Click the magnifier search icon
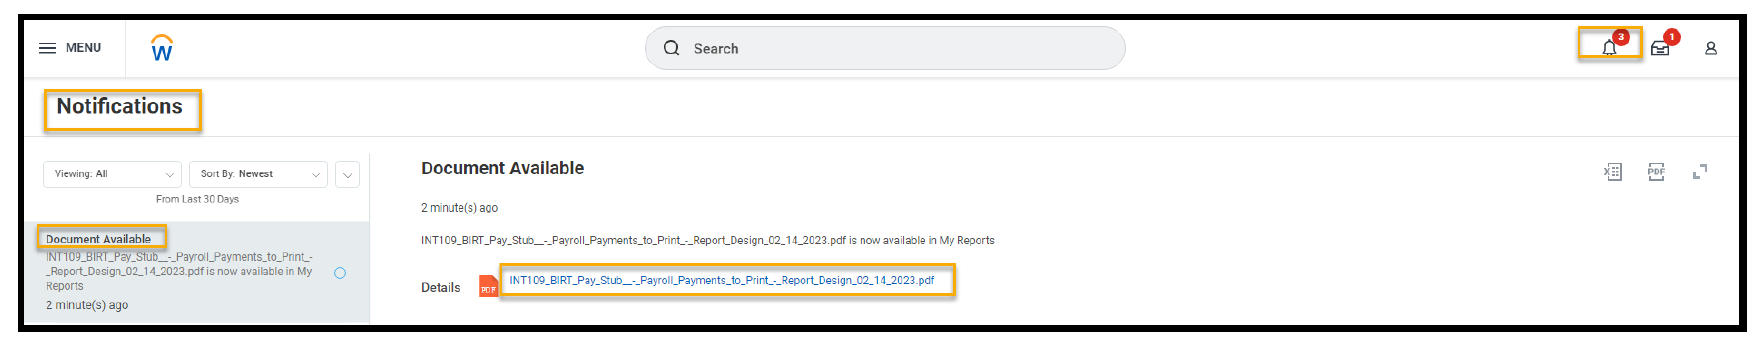This screenshot has width=1764, height=361. click(x=672, y=48)
